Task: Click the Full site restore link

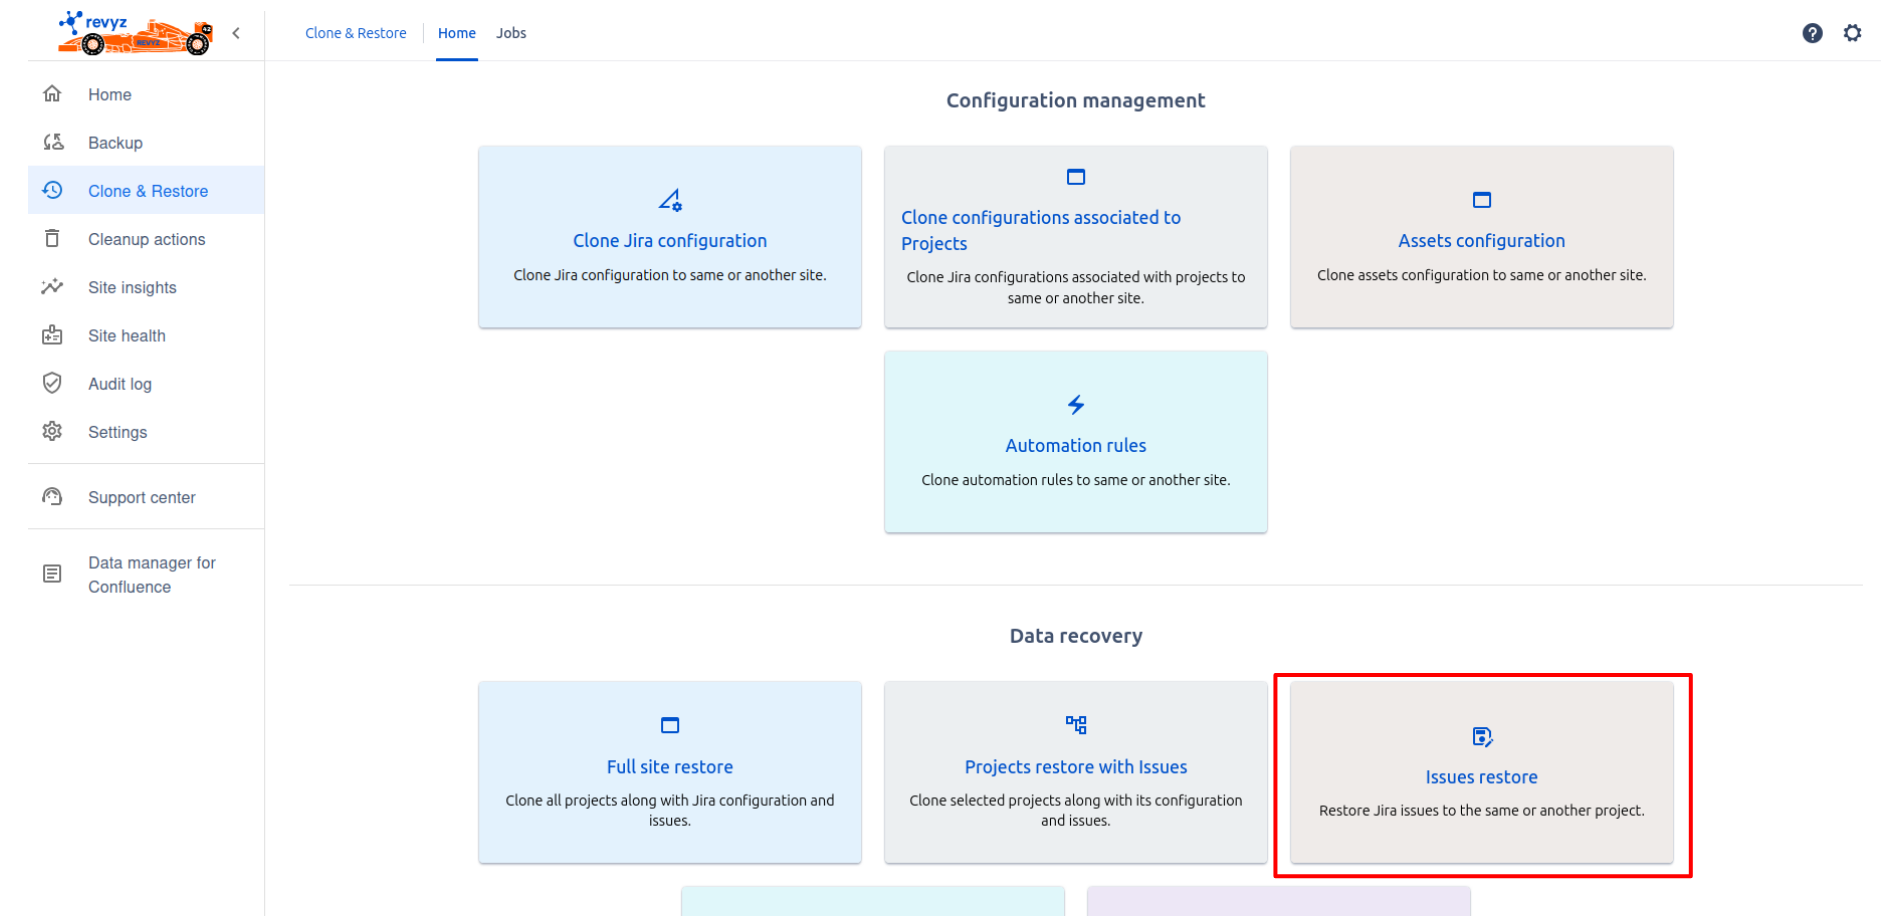Action: 669,766
